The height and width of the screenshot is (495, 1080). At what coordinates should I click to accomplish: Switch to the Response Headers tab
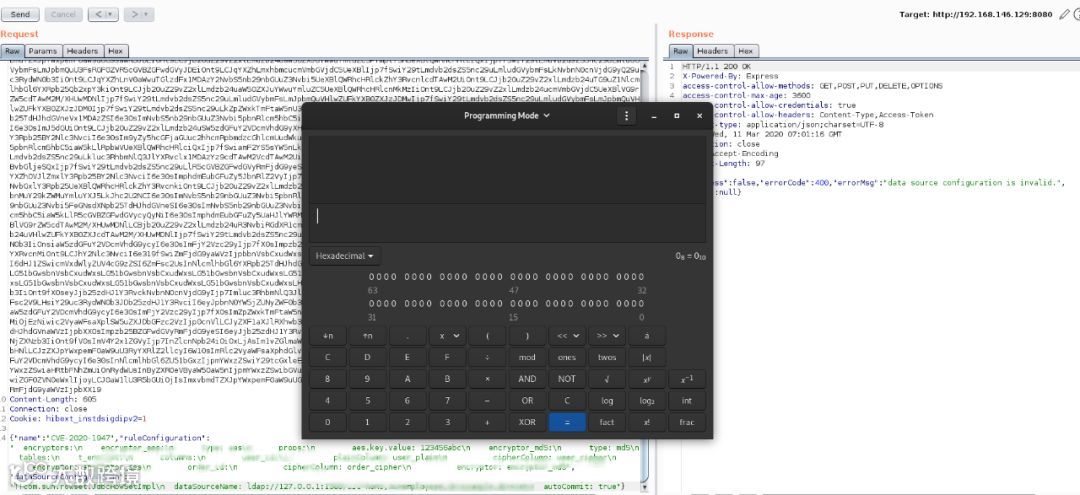(x=713, y=51)
